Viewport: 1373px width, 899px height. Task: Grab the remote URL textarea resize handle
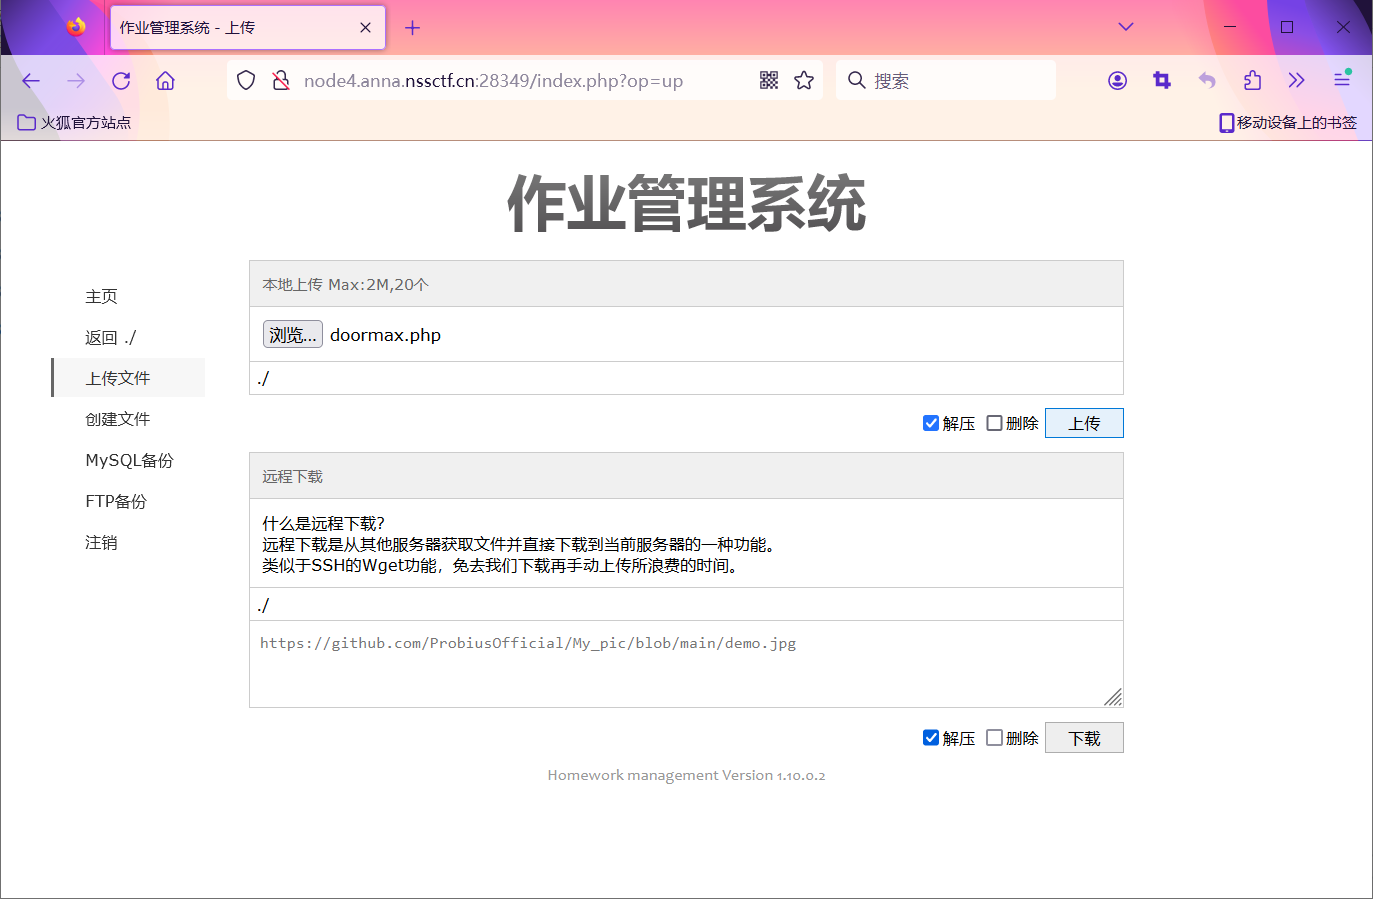pos(1113,697)
